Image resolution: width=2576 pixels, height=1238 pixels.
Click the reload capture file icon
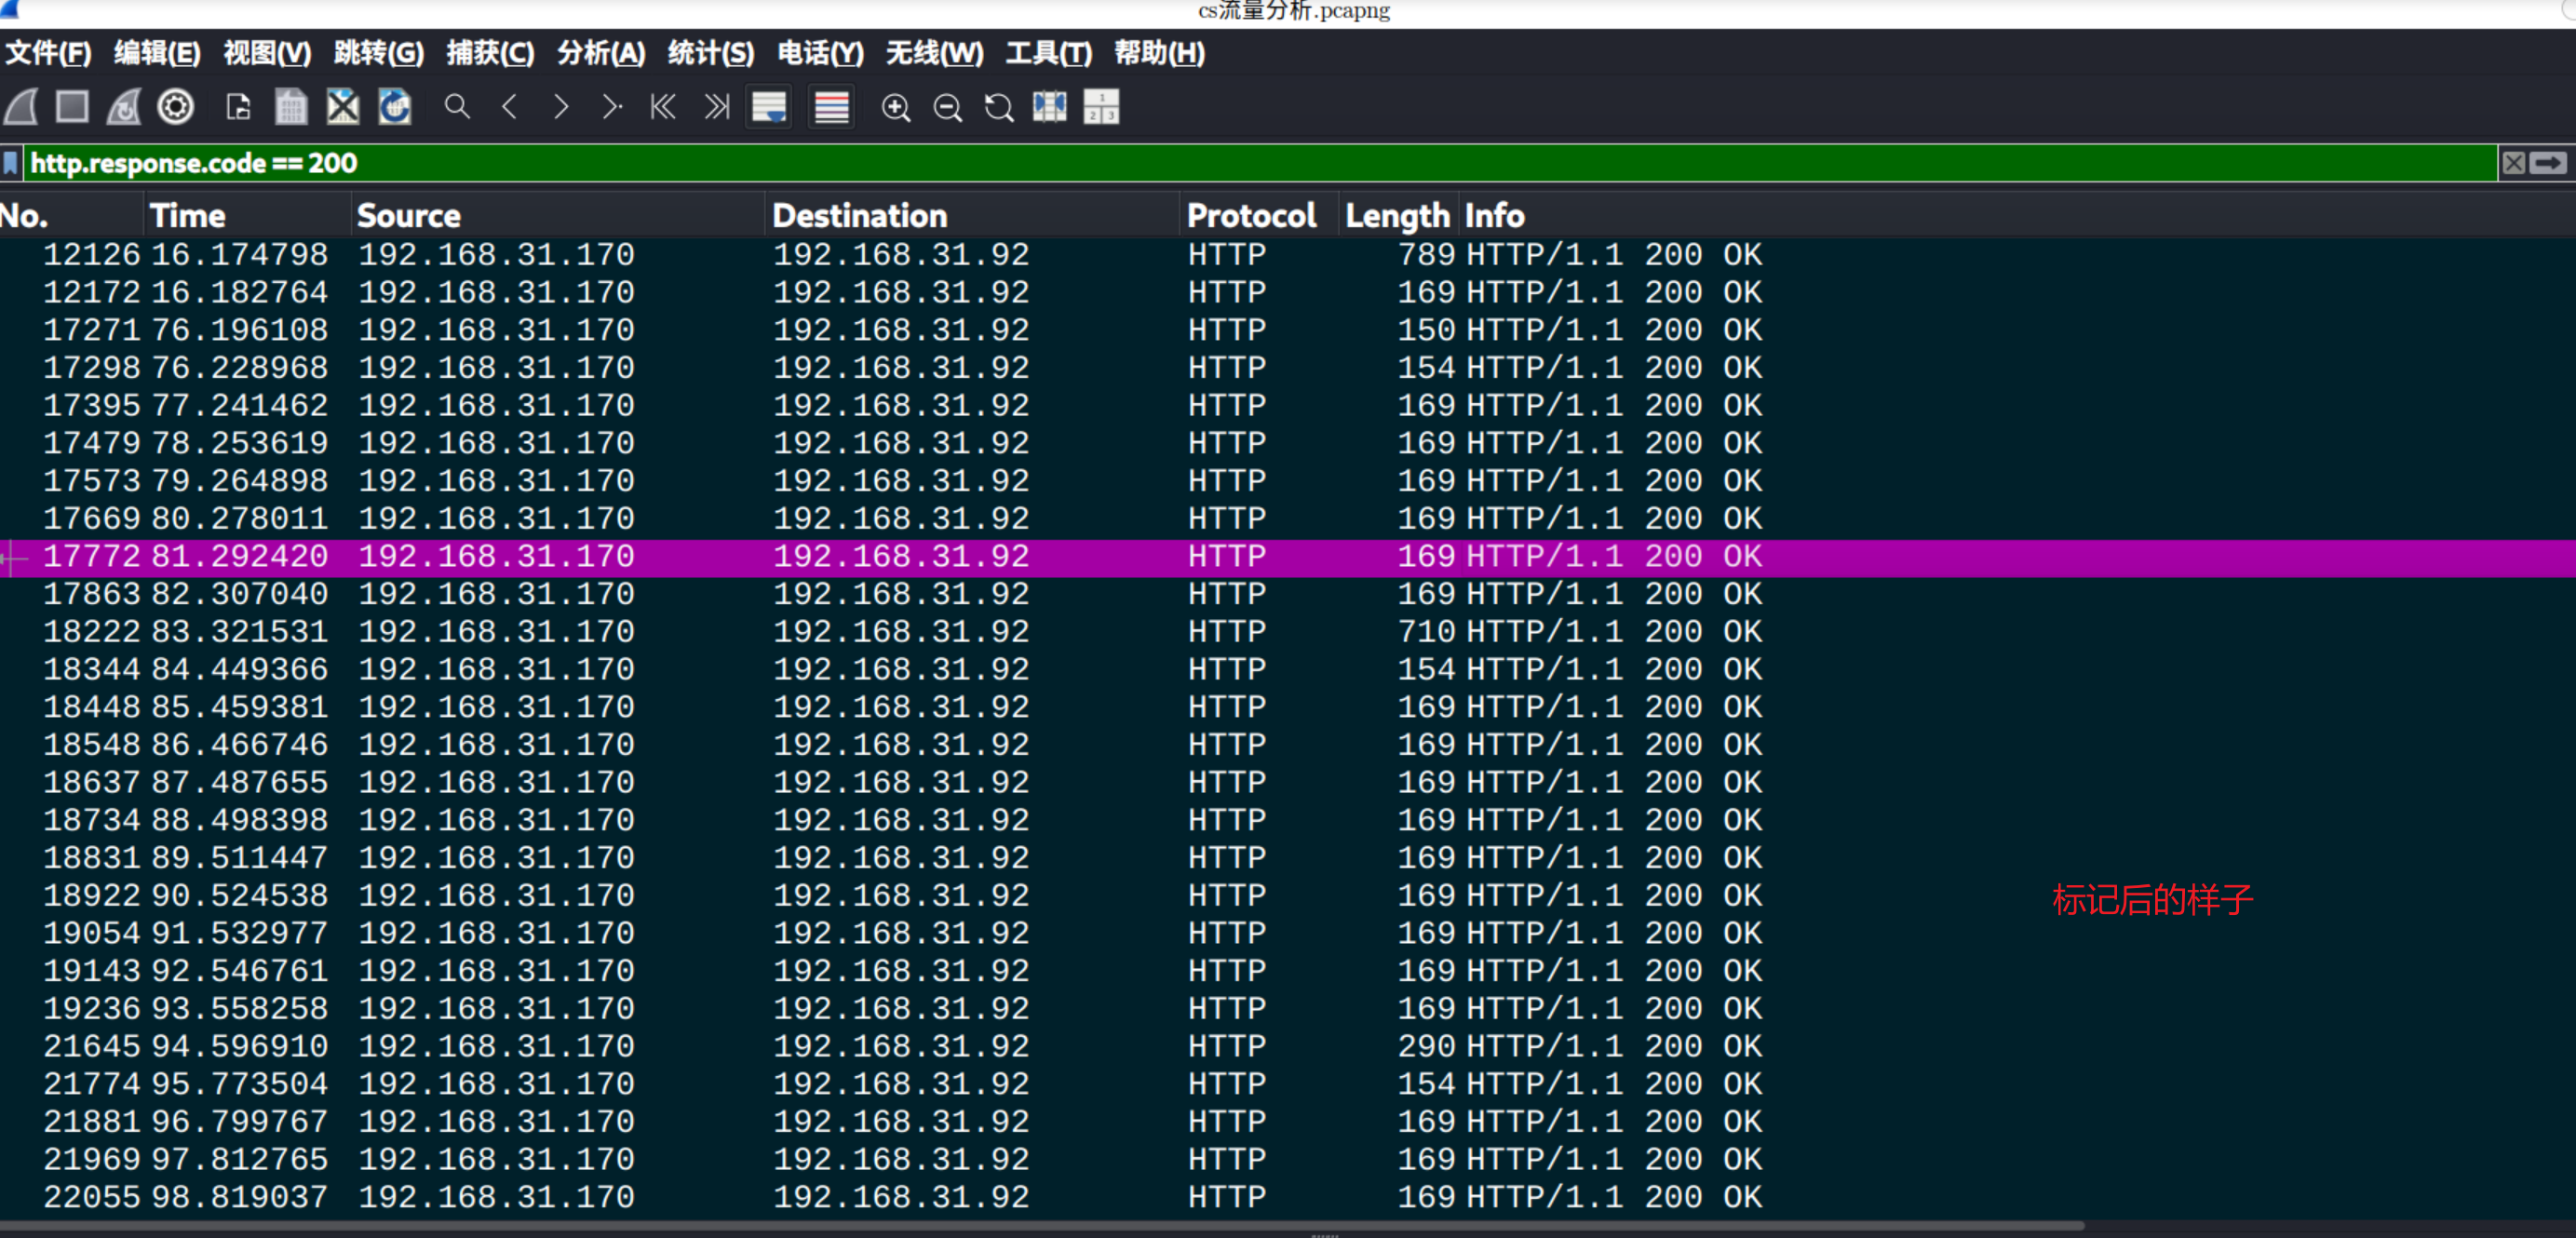pos(394,107)
